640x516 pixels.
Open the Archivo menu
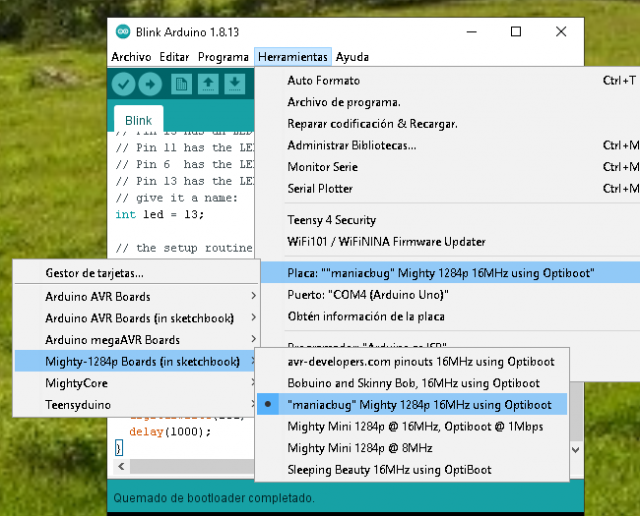click(x=131, y=57)
